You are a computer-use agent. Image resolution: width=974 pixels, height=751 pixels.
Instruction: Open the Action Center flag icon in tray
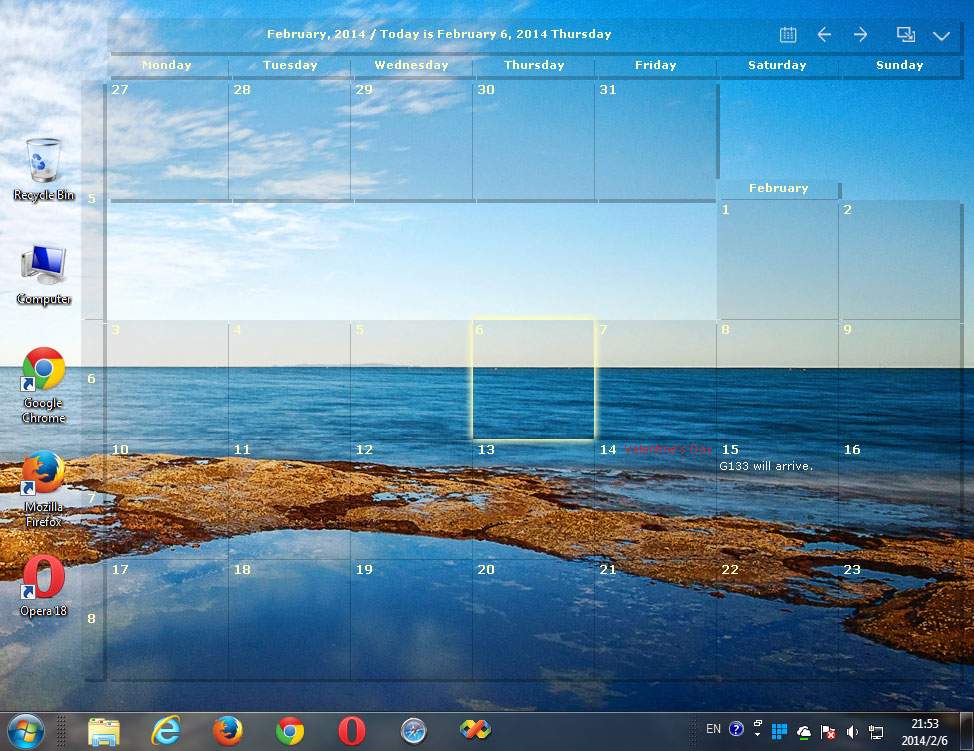[x=827, y=731]
